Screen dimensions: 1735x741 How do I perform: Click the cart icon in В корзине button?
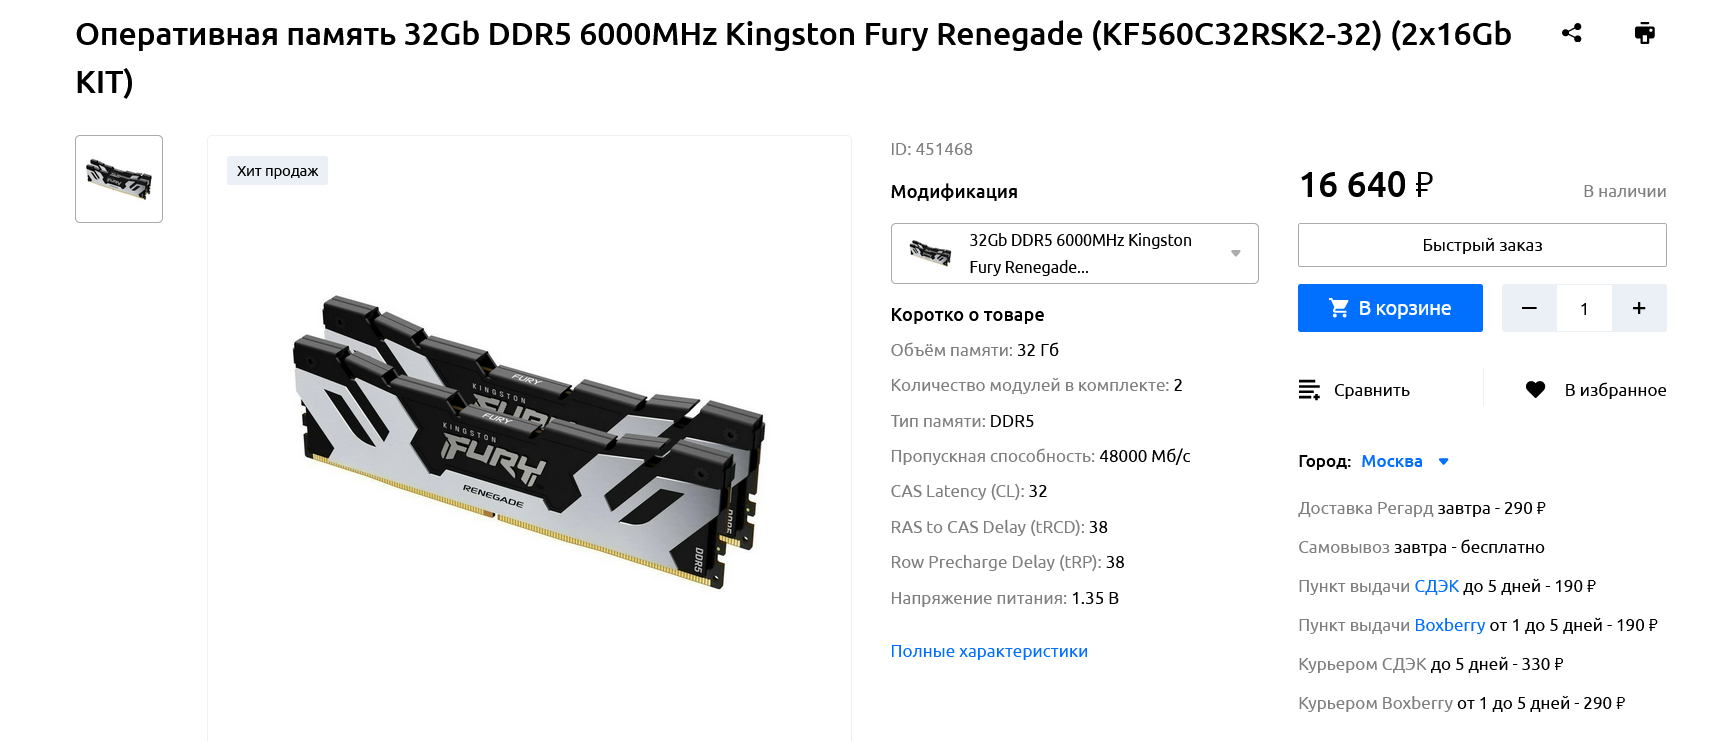1339,308
